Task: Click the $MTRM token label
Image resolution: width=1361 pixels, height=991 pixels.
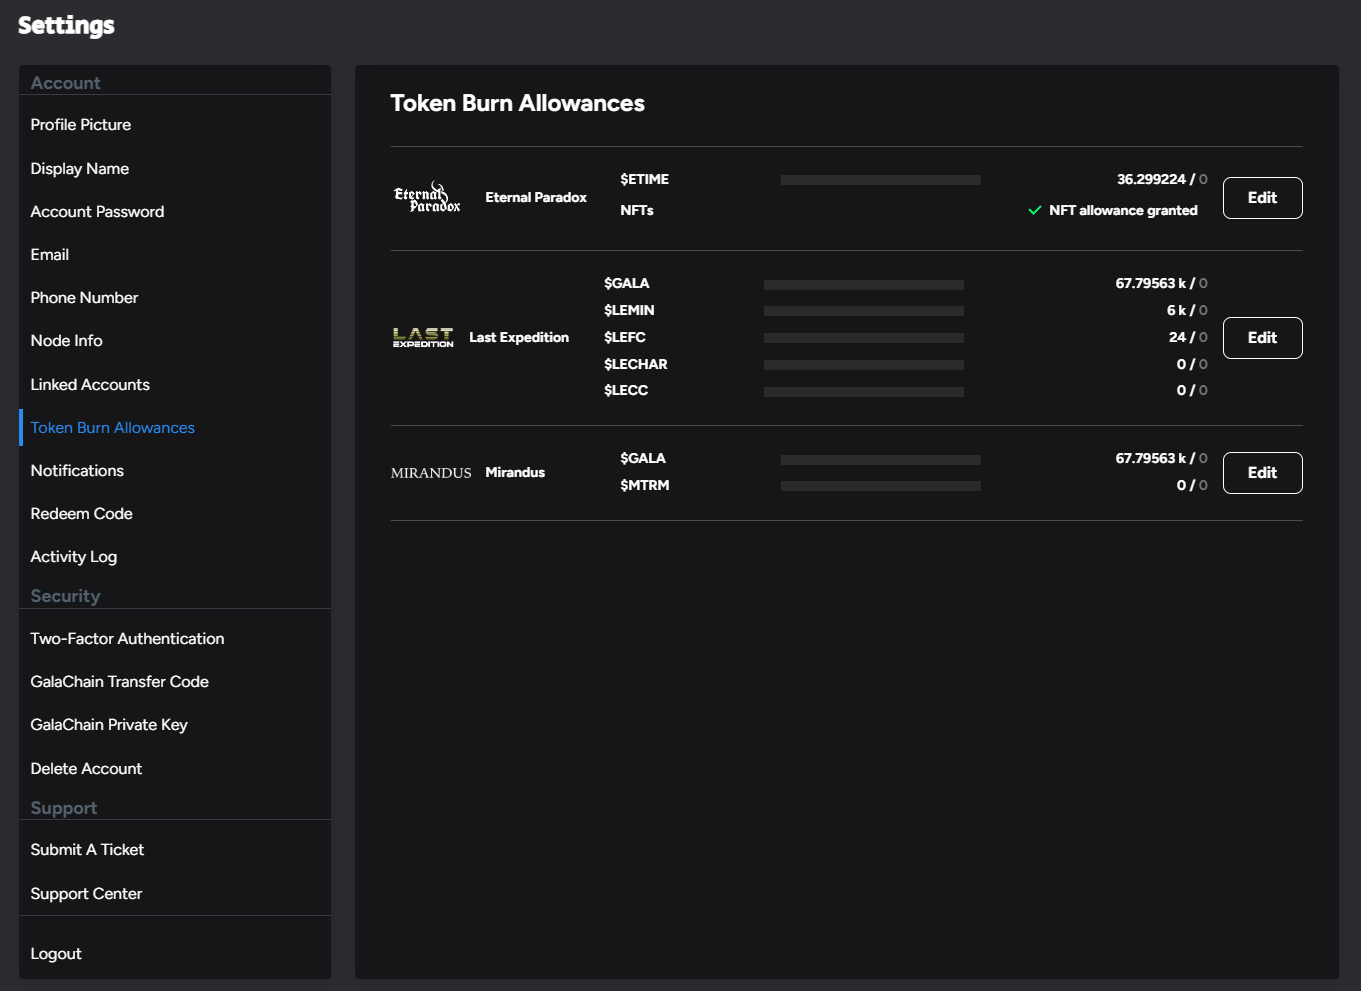Action: tap(645, 485)
